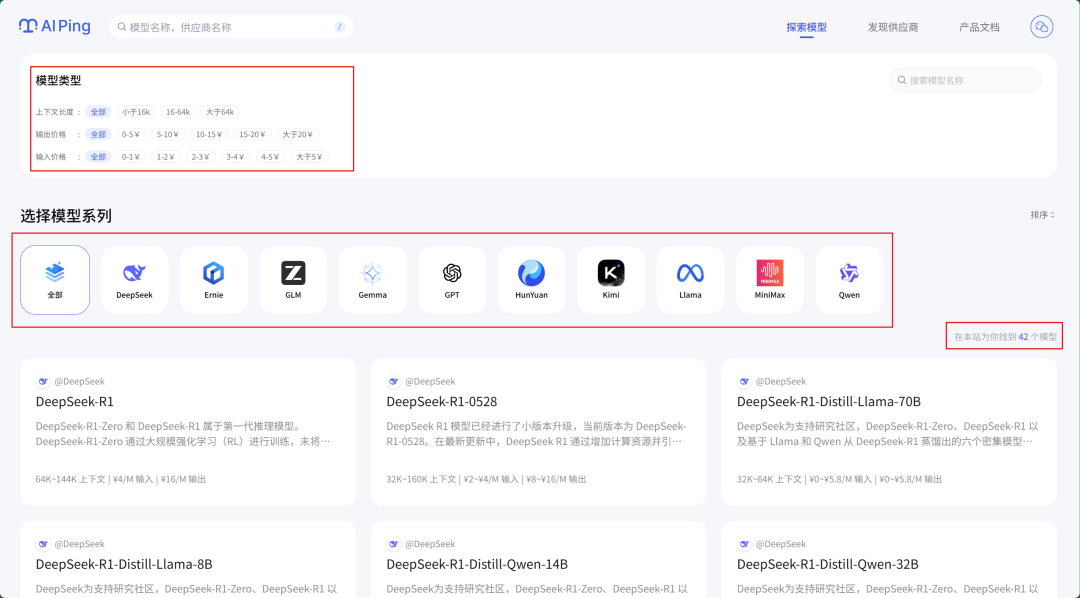This screenshot has height=598, width=1080.
Task: Click '32K~64K 上下文' pricing line on Distill-Llama-70B
Action: (839, 479)
